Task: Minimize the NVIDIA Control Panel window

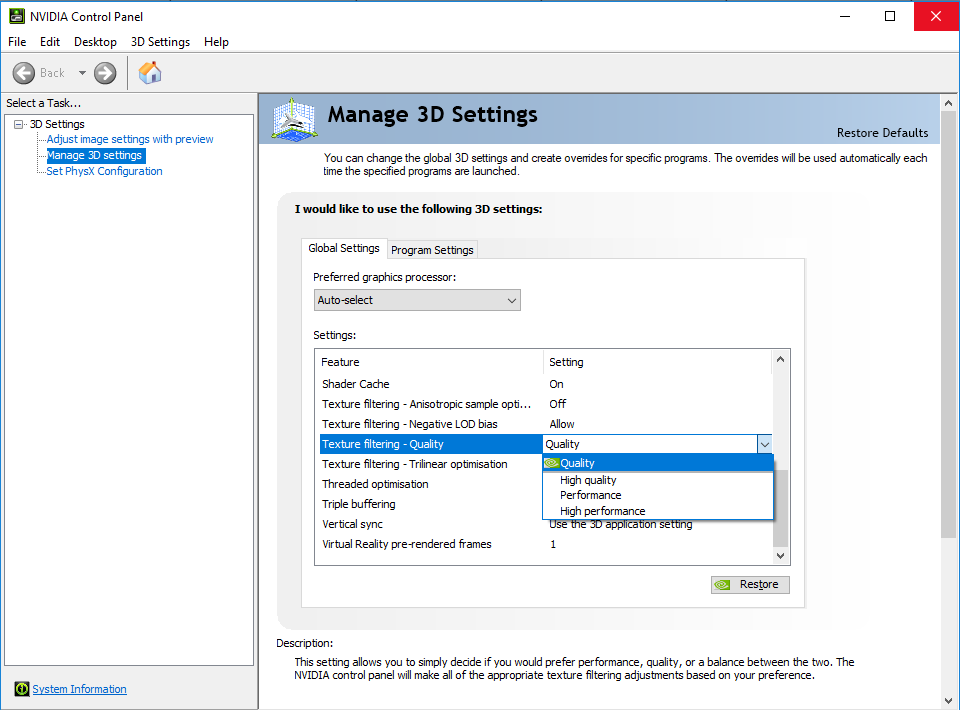Action: [x=845, y=17]
